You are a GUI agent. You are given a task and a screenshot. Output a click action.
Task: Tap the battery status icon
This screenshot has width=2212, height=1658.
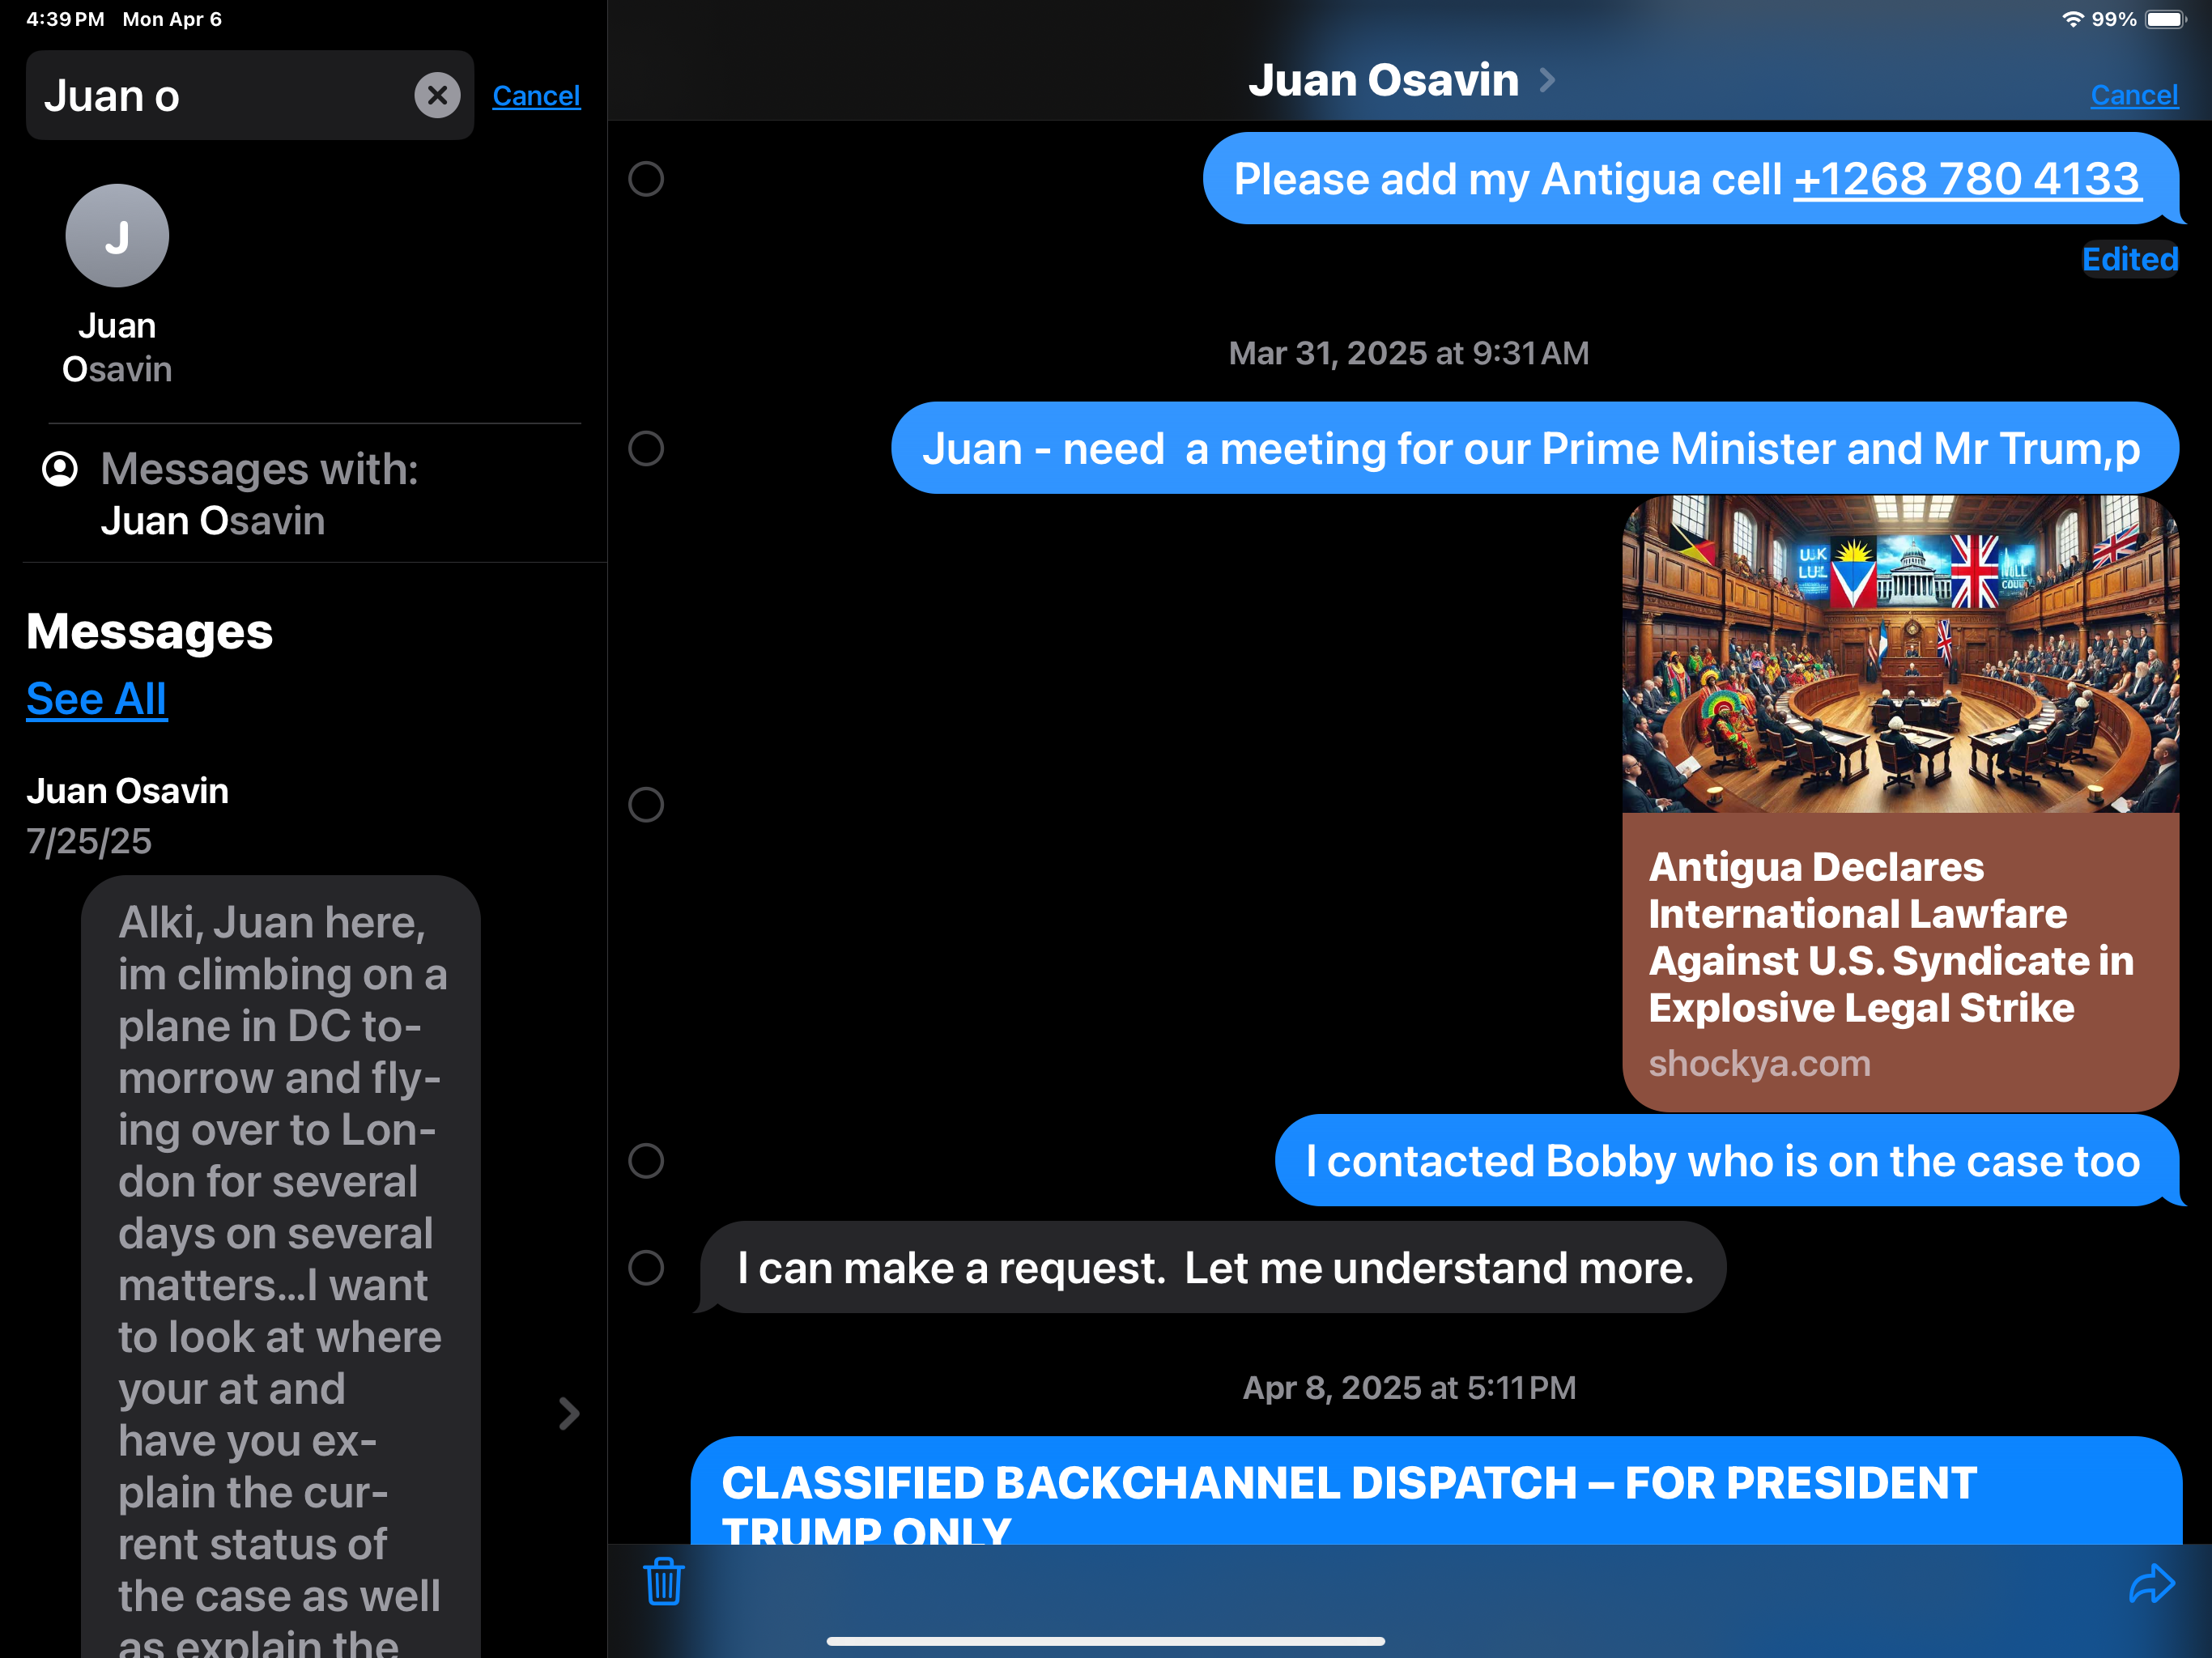(2165, 19)
